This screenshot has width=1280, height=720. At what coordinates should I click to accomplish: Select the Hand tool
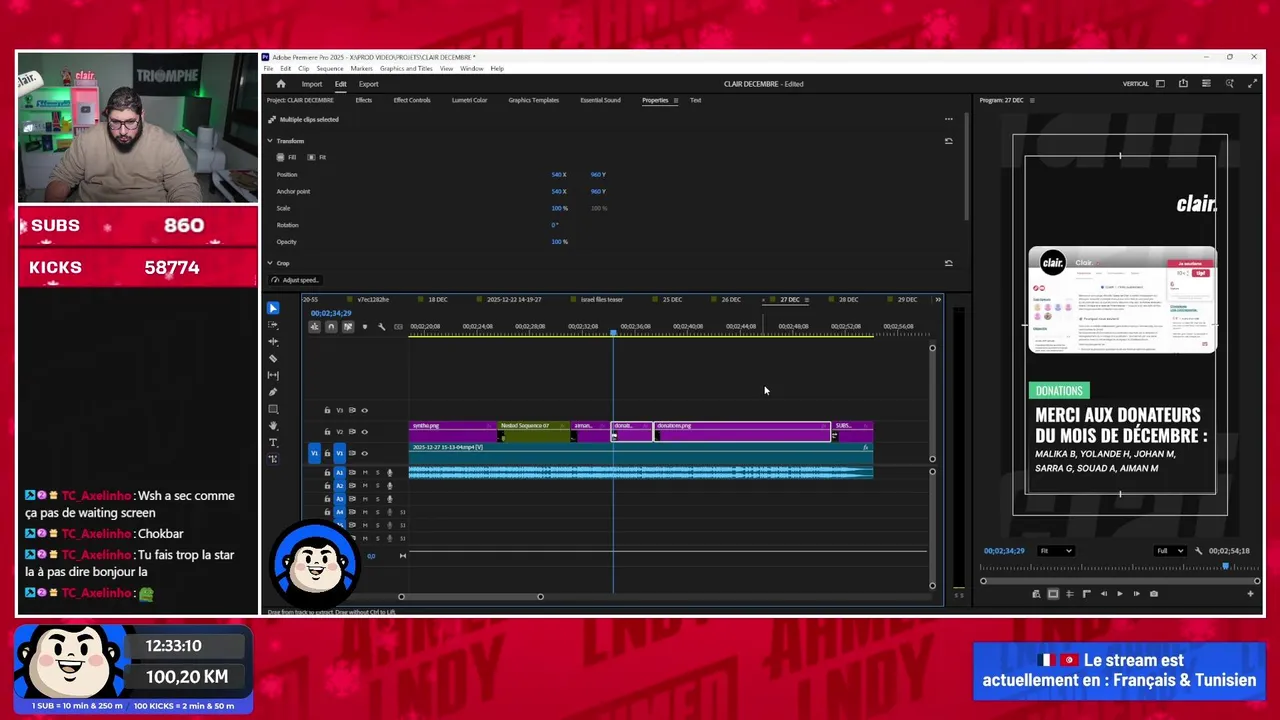tap(273, 426)
